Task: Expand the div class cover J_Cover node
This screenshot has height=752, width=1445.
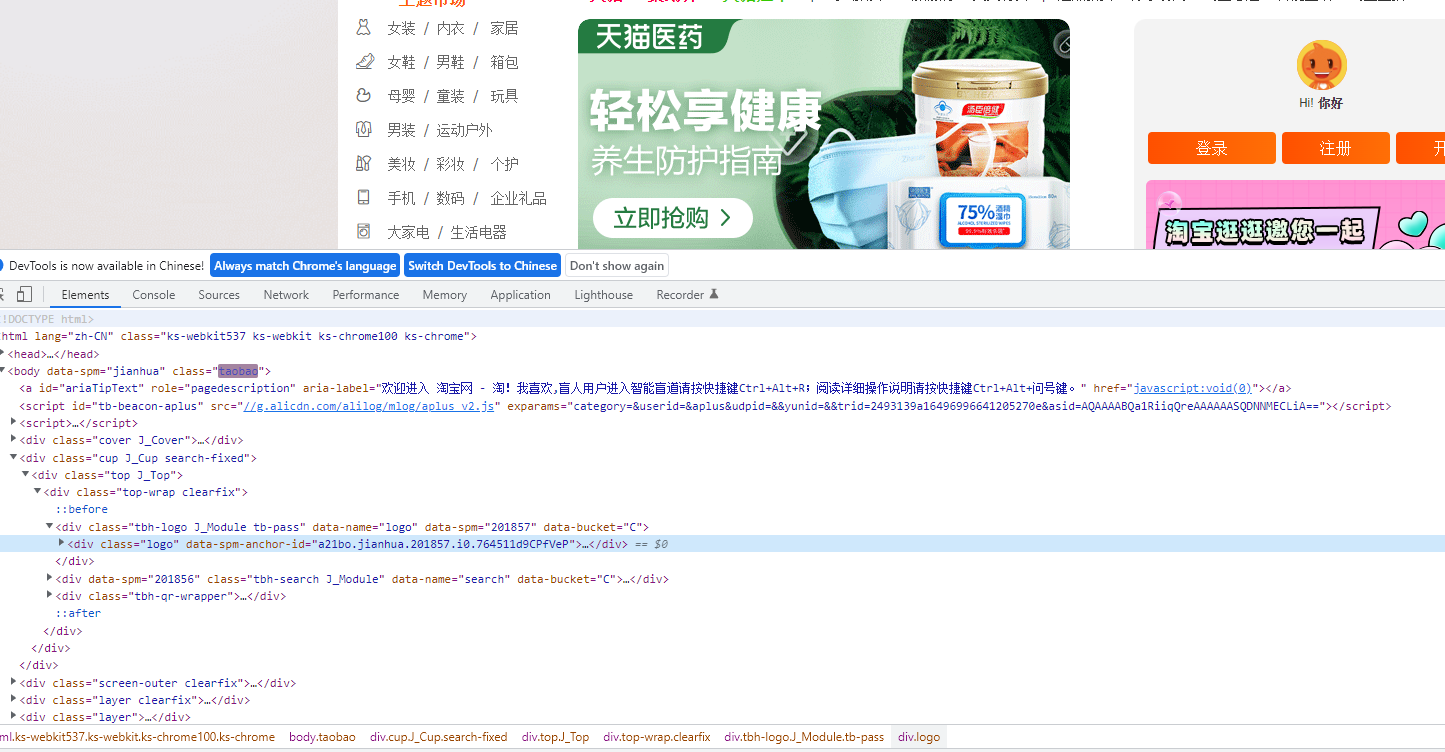Action: (x=14, y=440)
